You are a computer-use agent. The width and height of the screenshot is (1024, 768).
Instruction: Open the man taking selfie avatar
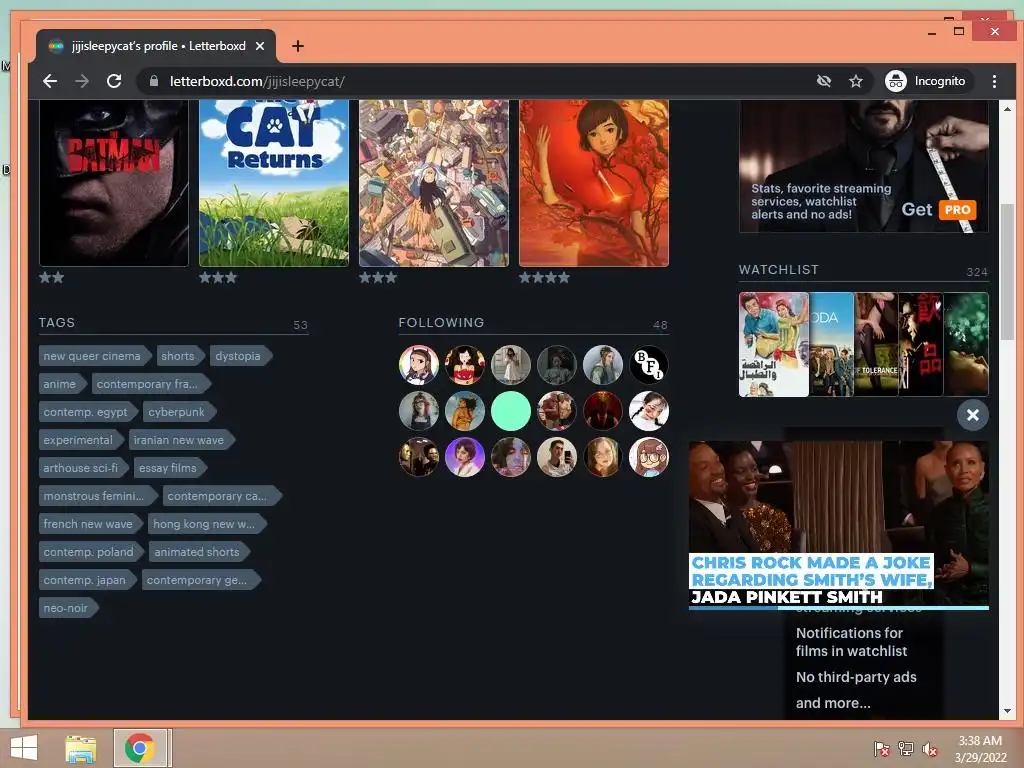pyautogui.click(x=556, y=456)
